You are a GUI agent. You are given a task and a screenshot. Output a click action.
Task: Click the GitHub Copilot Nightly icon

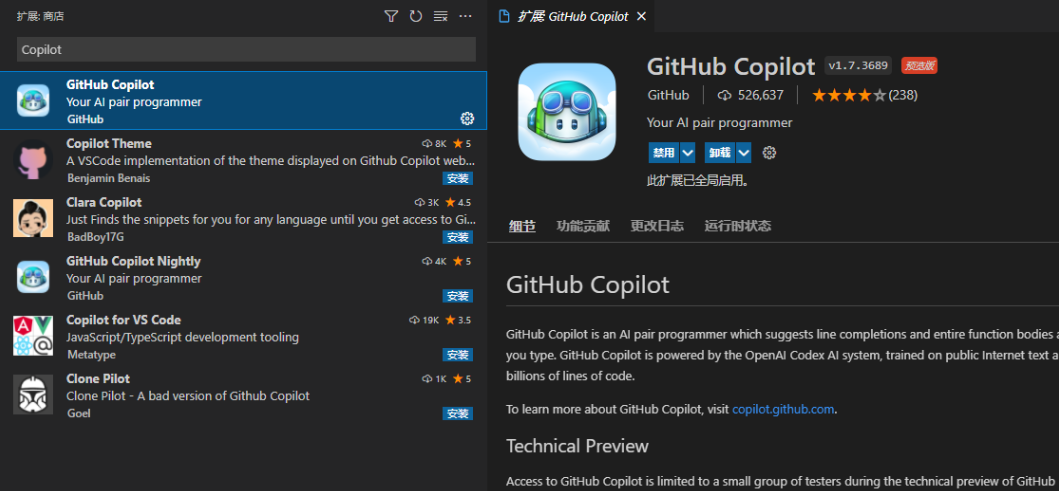click(x=33, y=277)
